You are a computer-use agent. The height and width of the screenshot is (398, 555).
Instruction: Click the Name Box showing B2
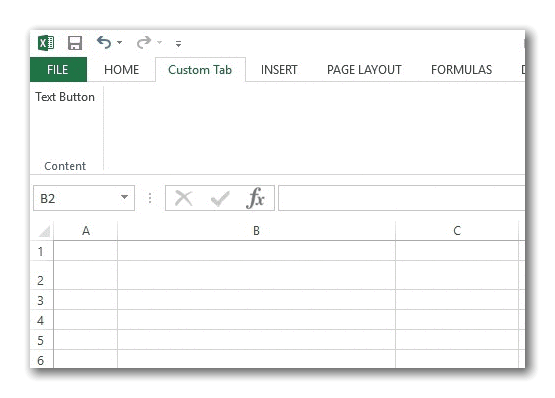(x=84, y=198)
